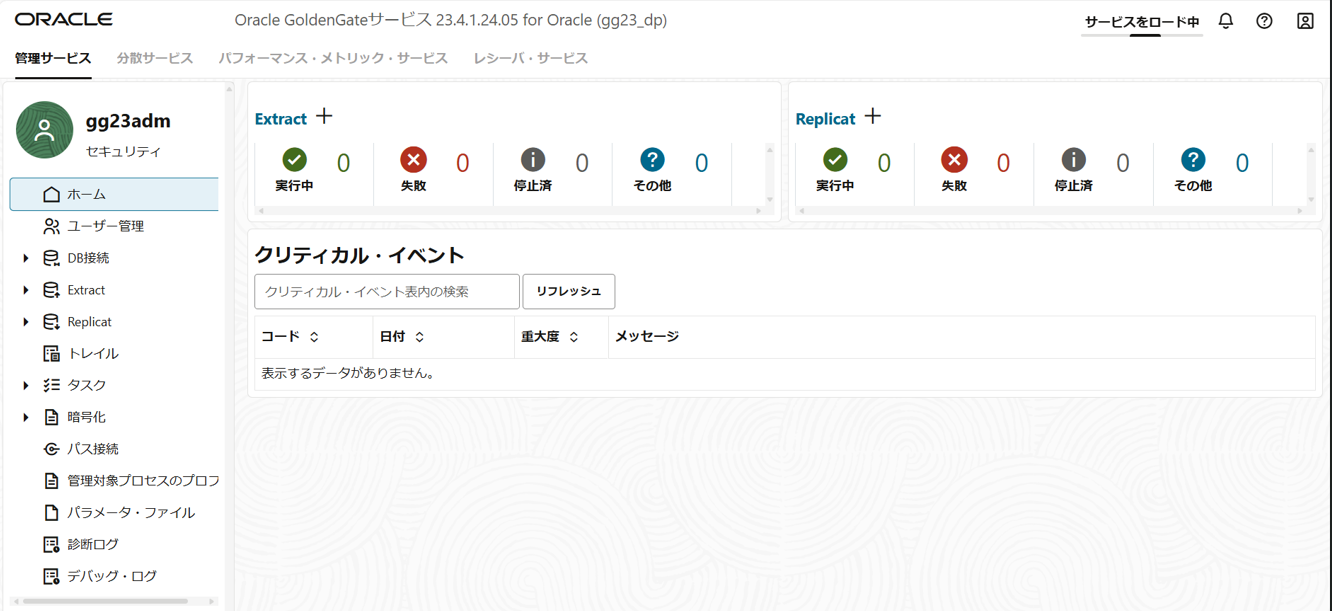Switch to レシーバ・サービス tab
The height and width of the screenshot is (611, 1332).
pyautogui.click(x=531, y=58)
